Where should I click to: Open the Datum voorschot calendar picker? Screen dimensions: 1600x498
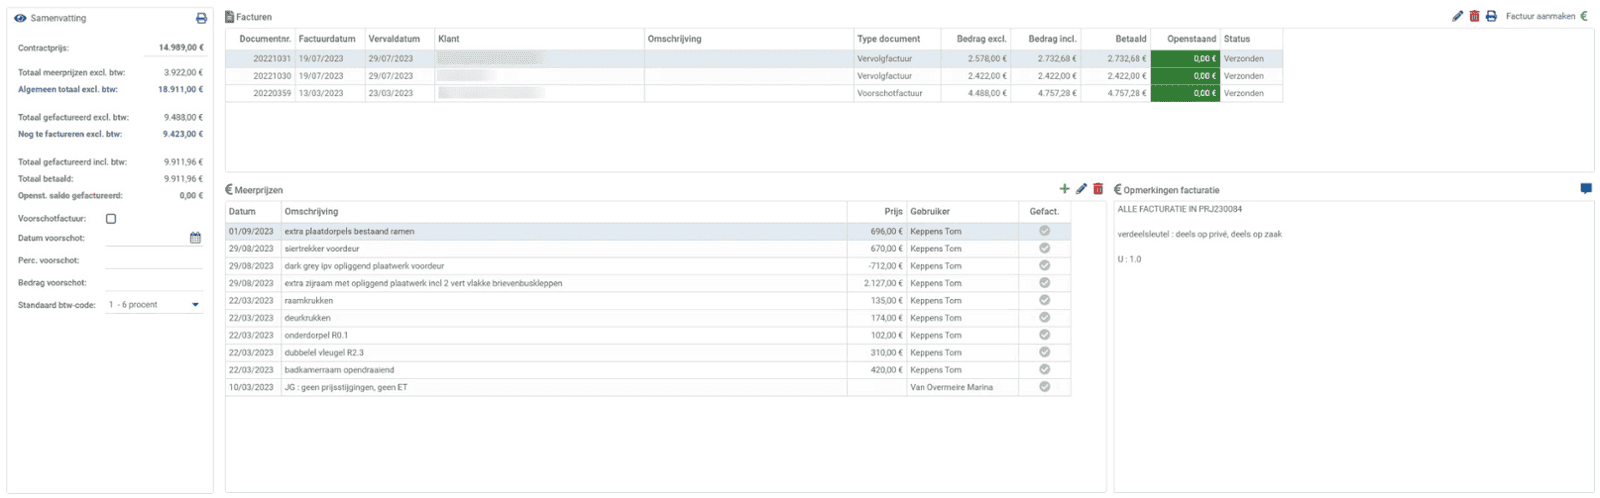pyautogui.click(x=195, y=238)
